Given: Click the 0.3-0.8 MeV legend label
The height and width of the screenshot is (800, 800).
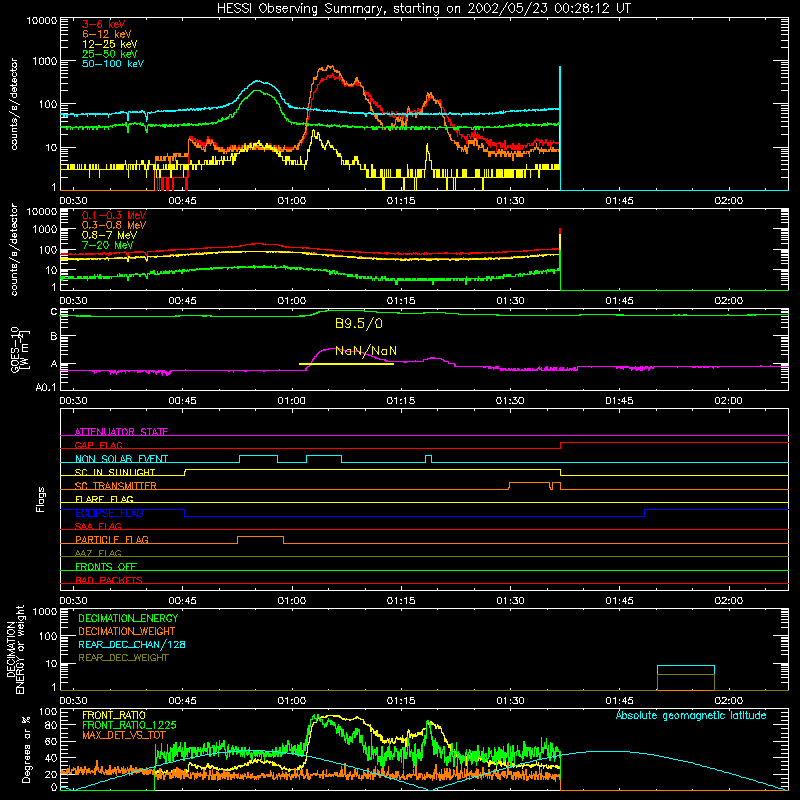Looking at the screenshot, I should pos(114,225).
